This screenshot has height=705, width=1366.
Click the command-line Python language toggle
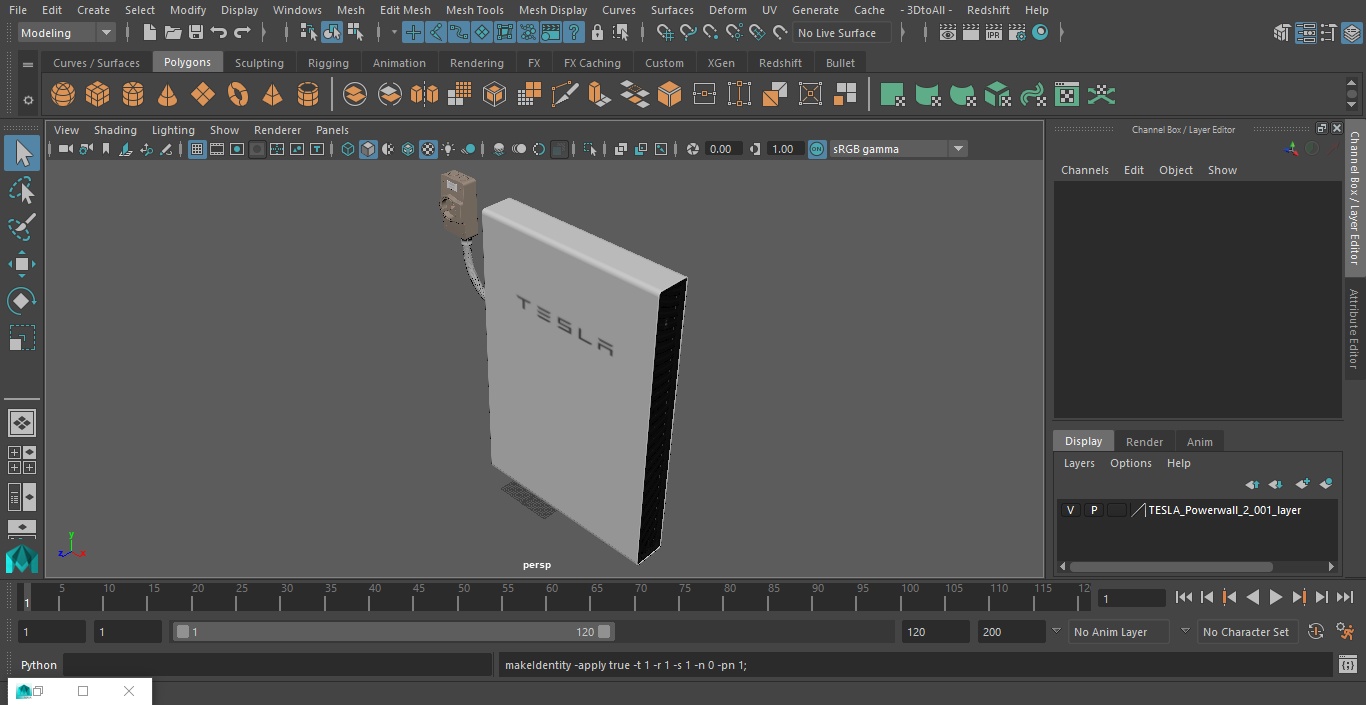[39, 665]
